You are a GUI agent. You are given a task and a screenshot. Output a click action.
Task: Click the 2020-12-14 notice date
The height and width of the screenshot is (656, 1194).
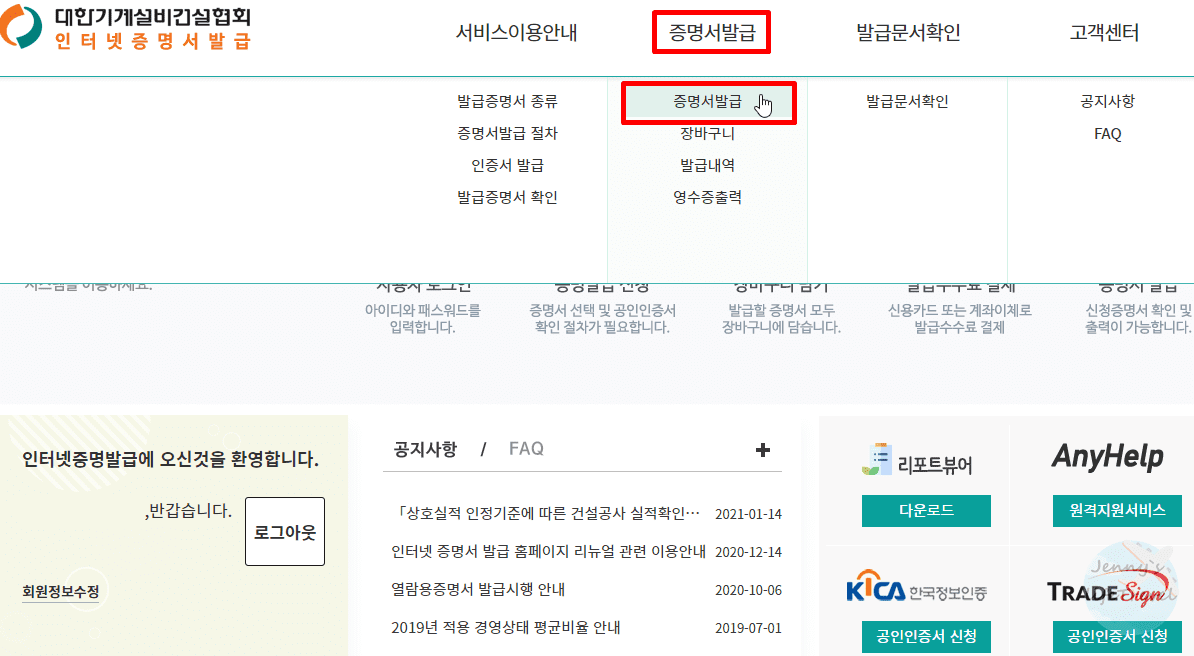749,552
